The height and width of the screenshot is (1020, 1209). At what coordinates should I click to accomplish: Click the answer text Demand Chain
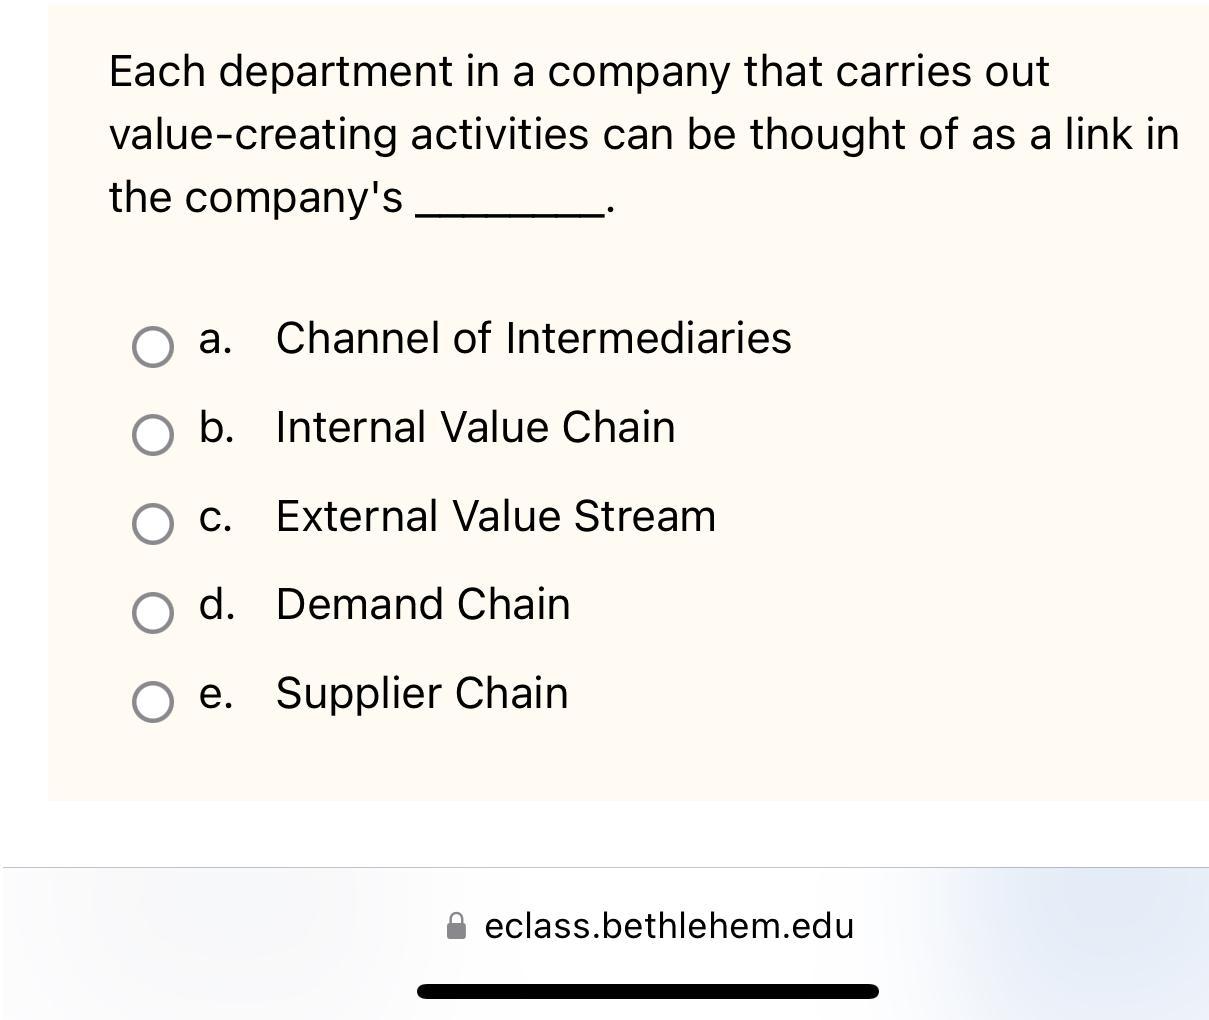coord(422,605)
